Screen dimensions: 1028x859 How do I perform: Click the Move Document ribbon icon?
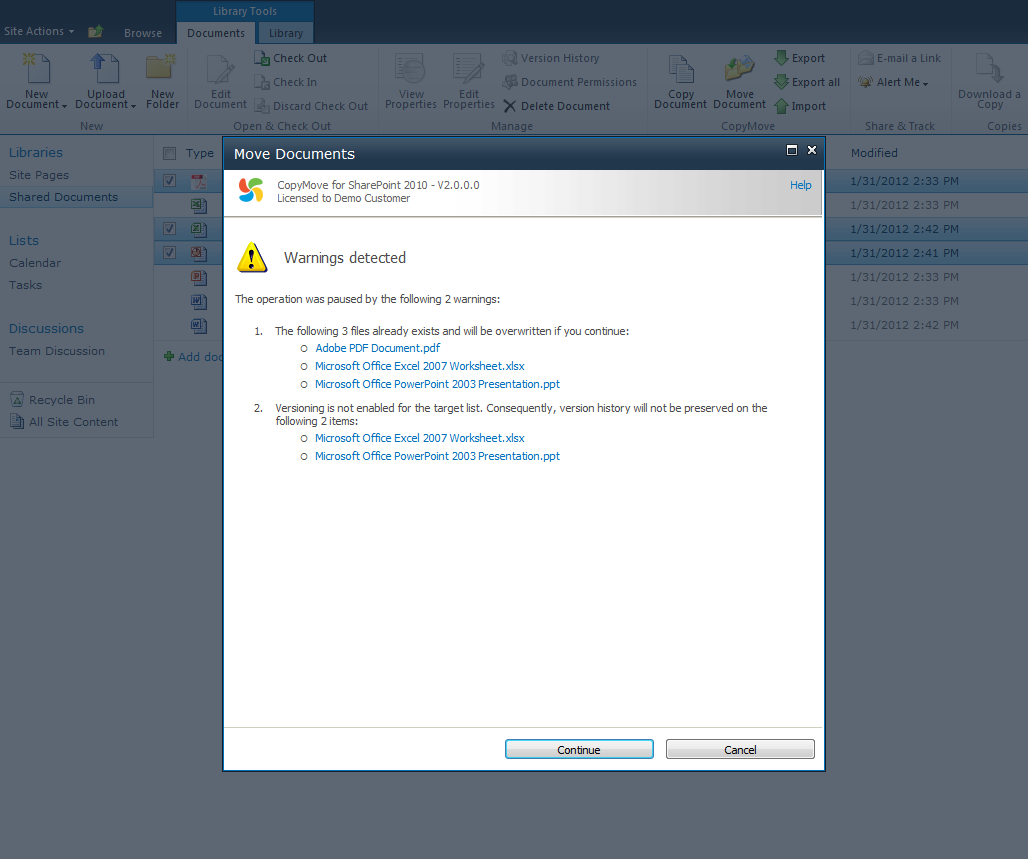coord(739,69)
